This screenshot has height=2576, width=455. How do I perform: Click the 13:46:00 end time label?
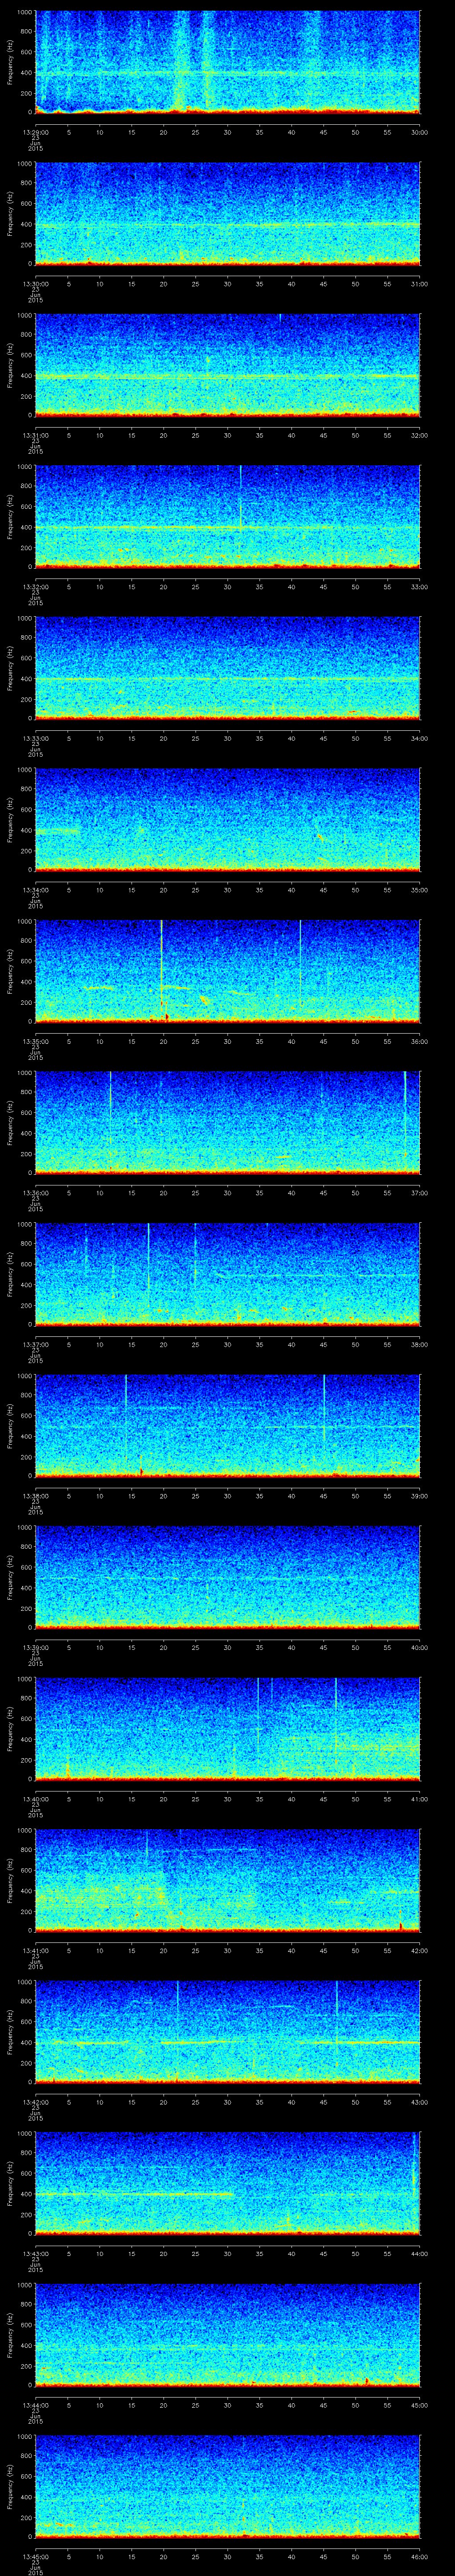(419, 2556)
